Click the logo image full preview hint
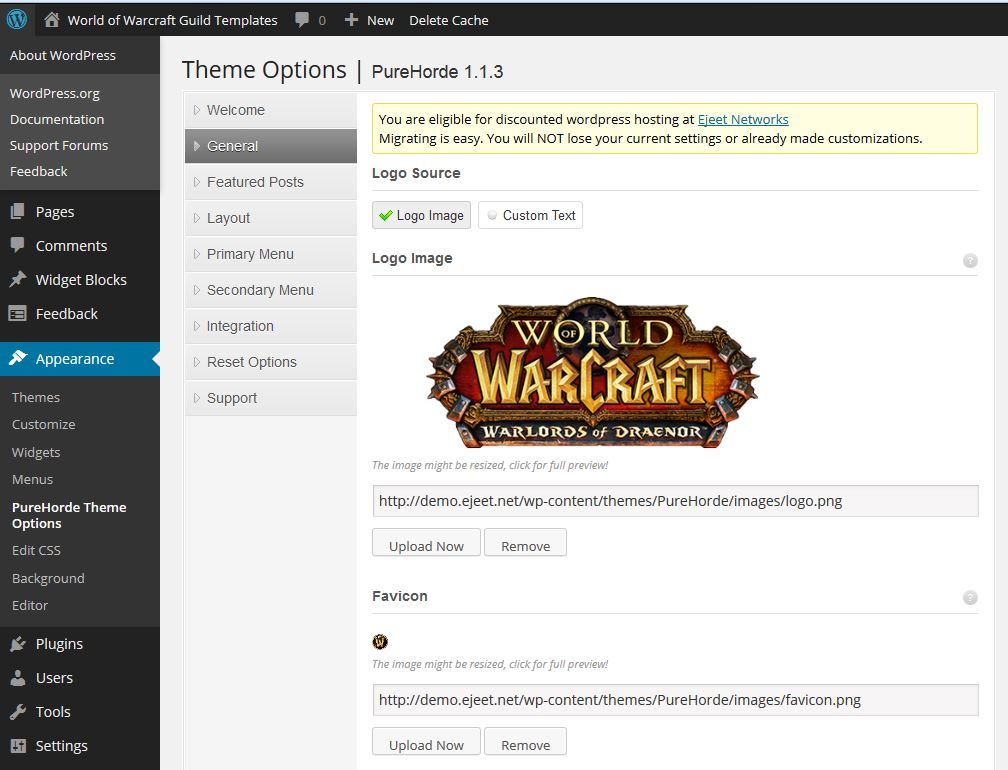1008x770 pixels. point(490,465)
